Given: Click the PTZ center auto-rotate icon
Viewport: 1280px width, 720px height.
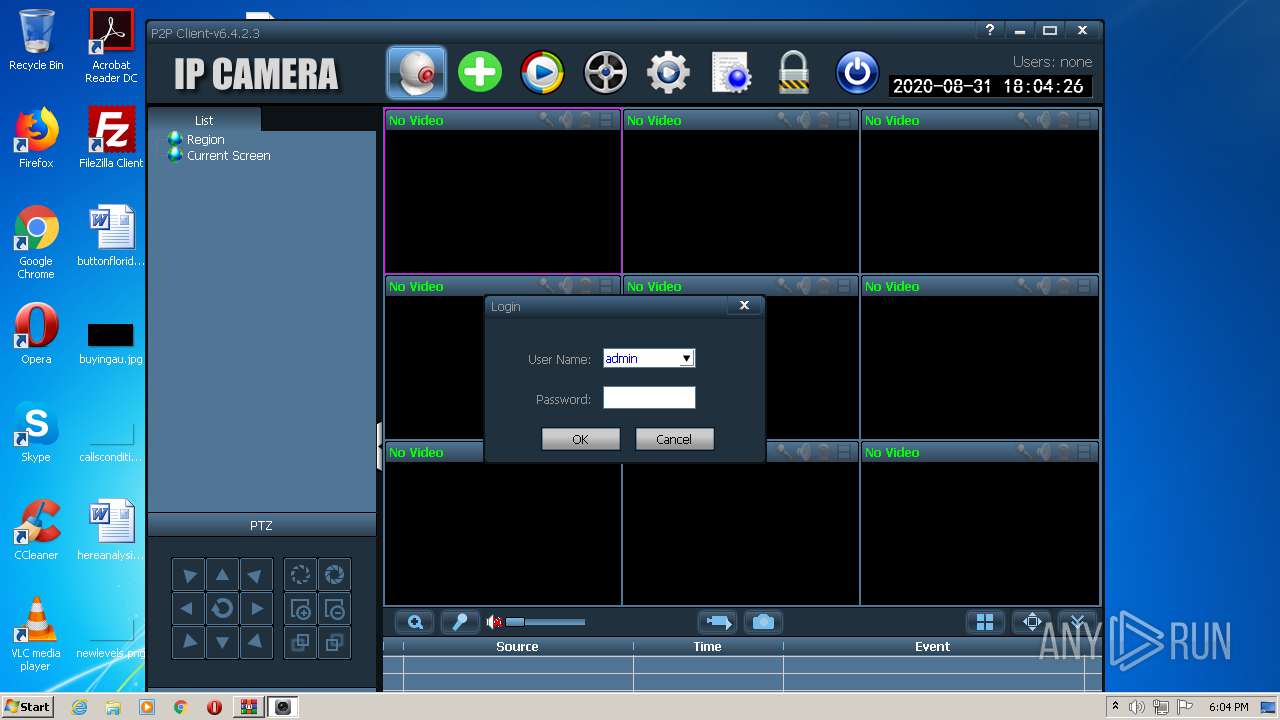Looking at the screenshot, I should (x=223, y=608).
